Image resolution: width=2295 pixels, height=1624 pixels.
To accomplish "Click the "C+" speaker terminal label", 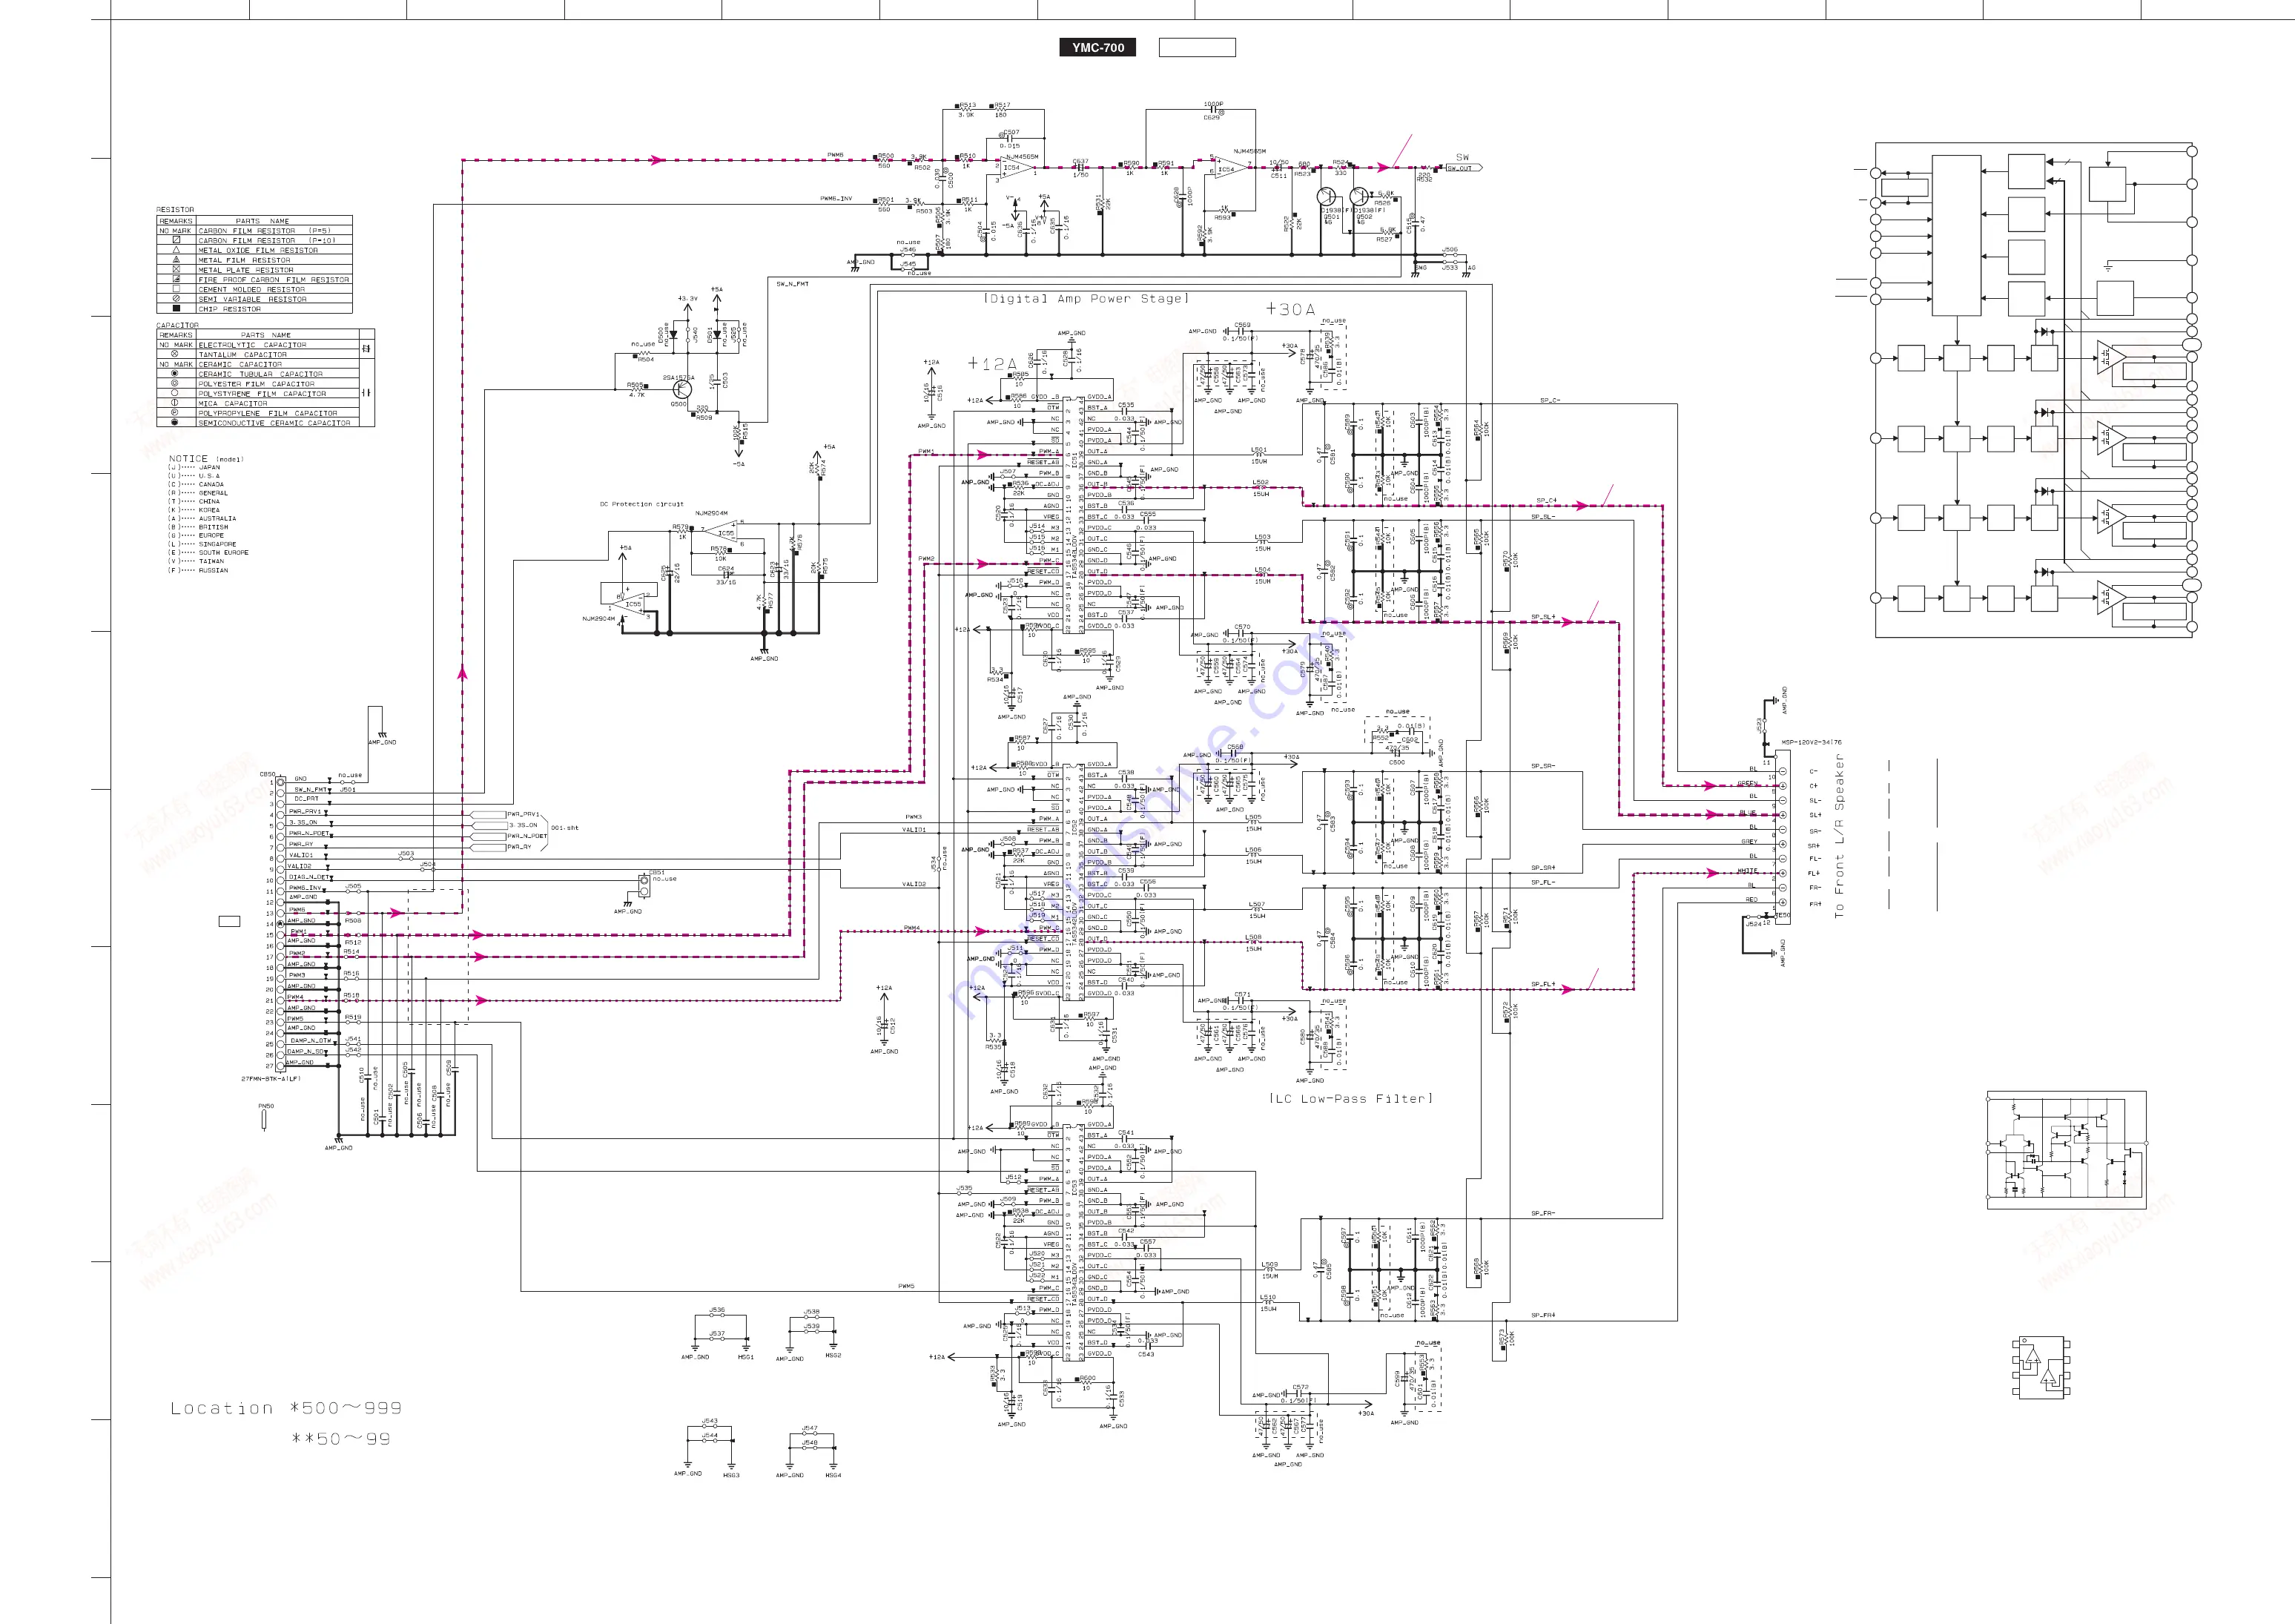I will 1814,786.
